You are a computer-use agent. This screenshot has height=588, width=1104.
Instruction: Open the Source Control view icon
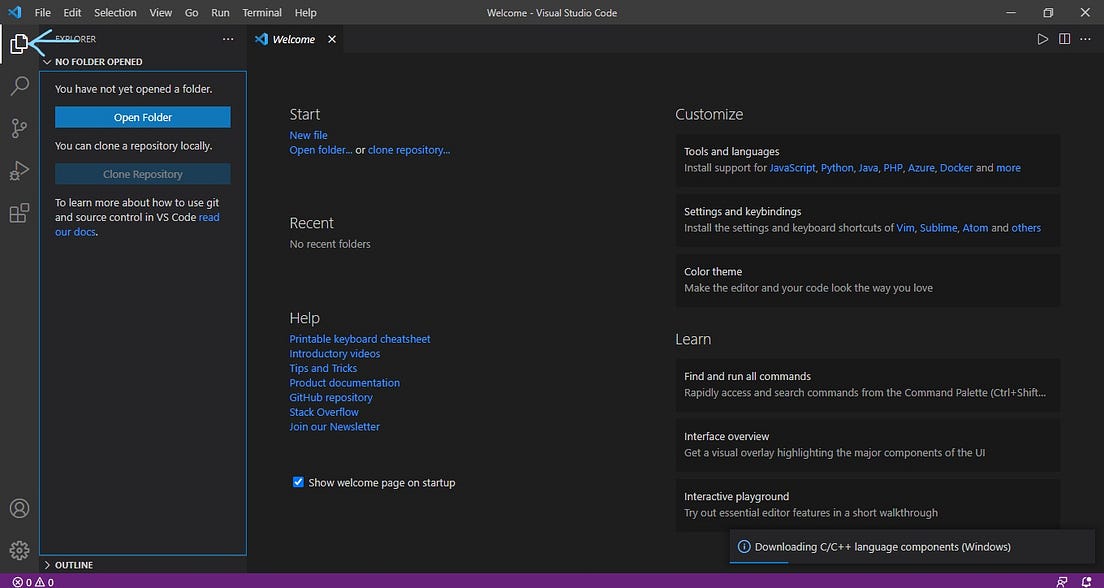click(x=19, y=128)
